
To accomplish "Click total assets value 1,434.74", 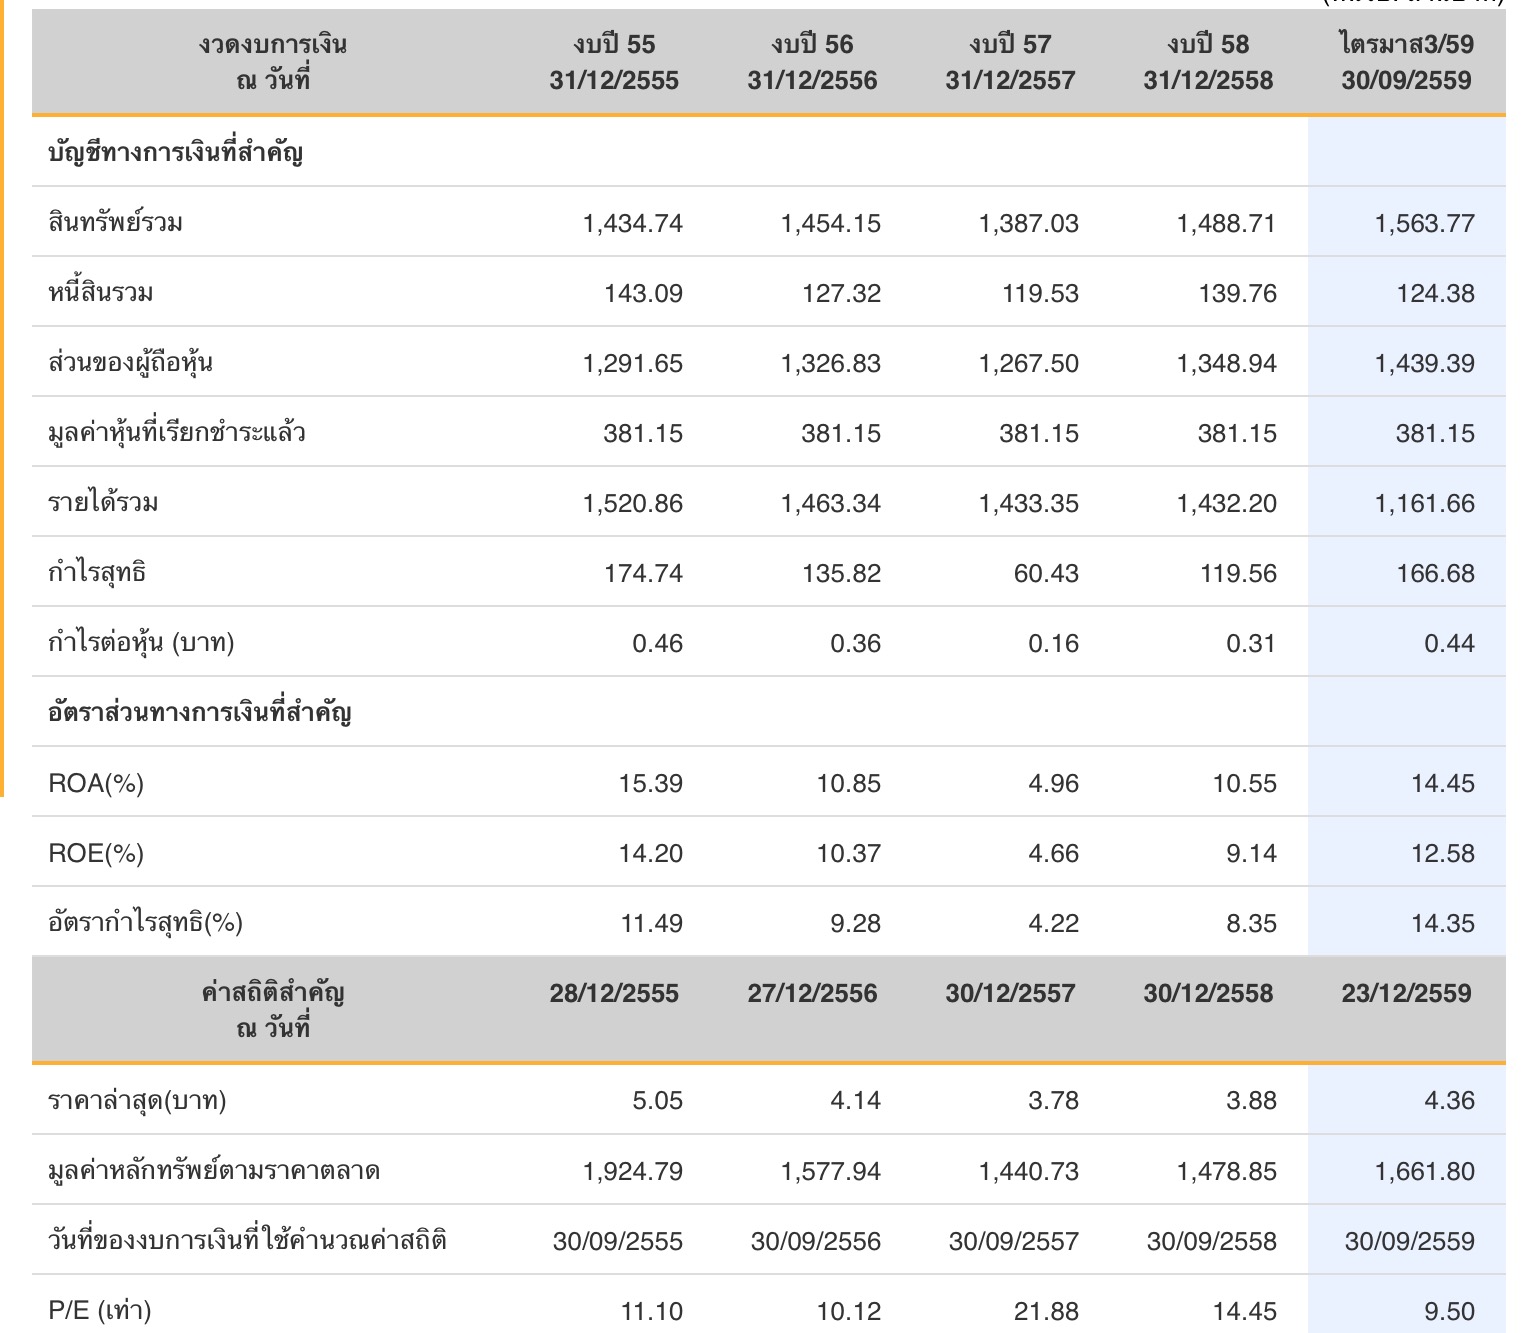I will tap(633, 223).
